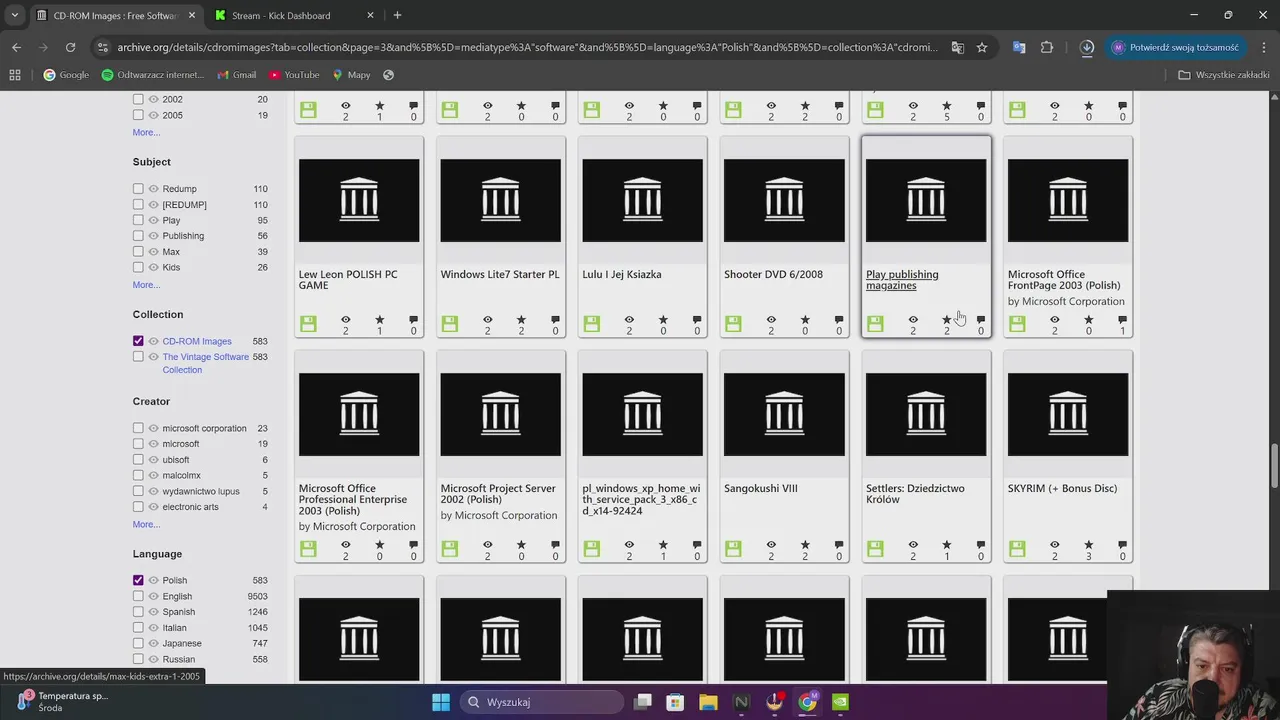Open Chrome from the taskbar
Screen dimensions: 1280x720
tap(807, 702)
